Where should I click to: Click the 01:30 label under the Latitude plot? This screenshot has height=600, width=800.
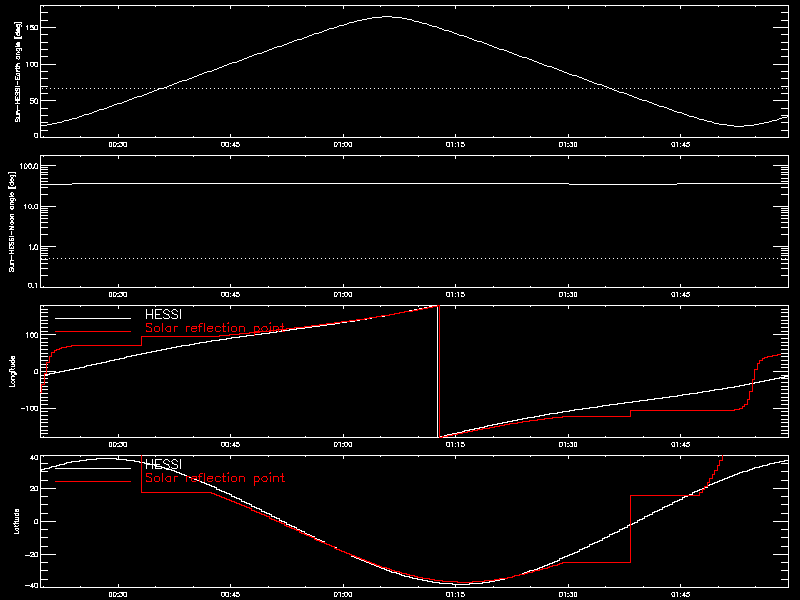(x=568, y=595)
